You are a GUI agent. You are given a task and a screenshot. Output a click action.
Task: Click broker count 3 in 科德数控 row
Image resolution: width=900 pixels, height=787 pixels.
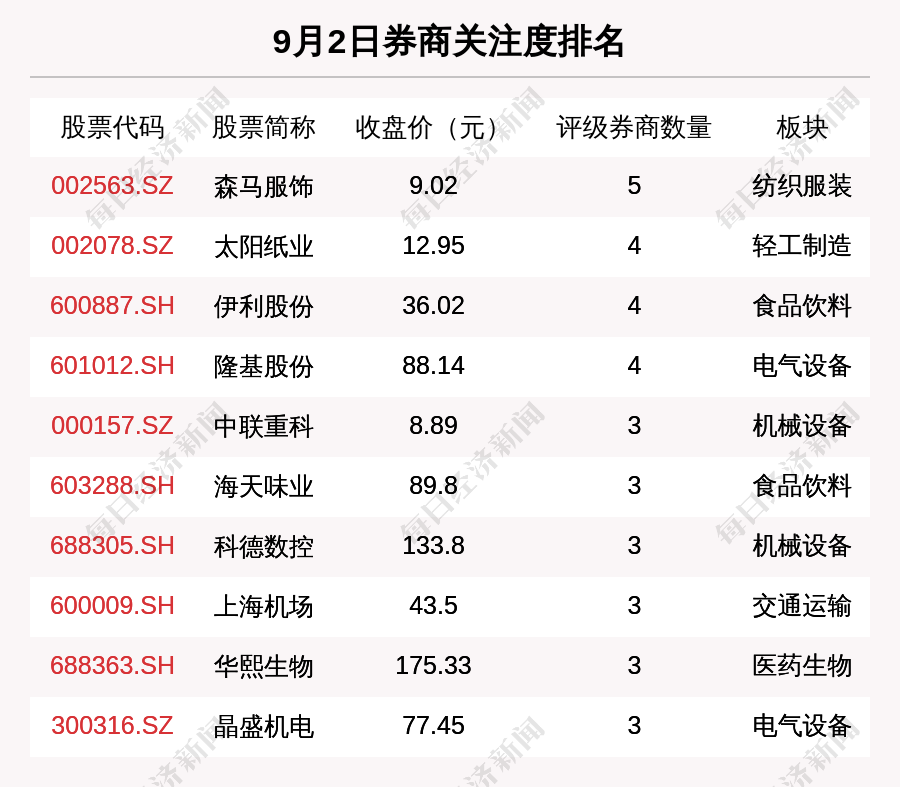(634, 545)
